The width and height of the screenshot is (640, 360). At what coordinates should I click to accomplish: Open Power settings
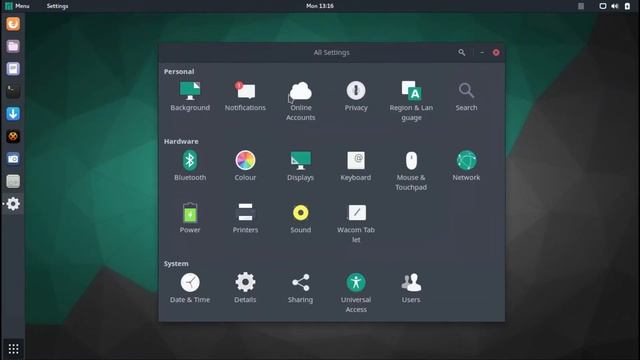pyautogui.click(x=190, y=218)
